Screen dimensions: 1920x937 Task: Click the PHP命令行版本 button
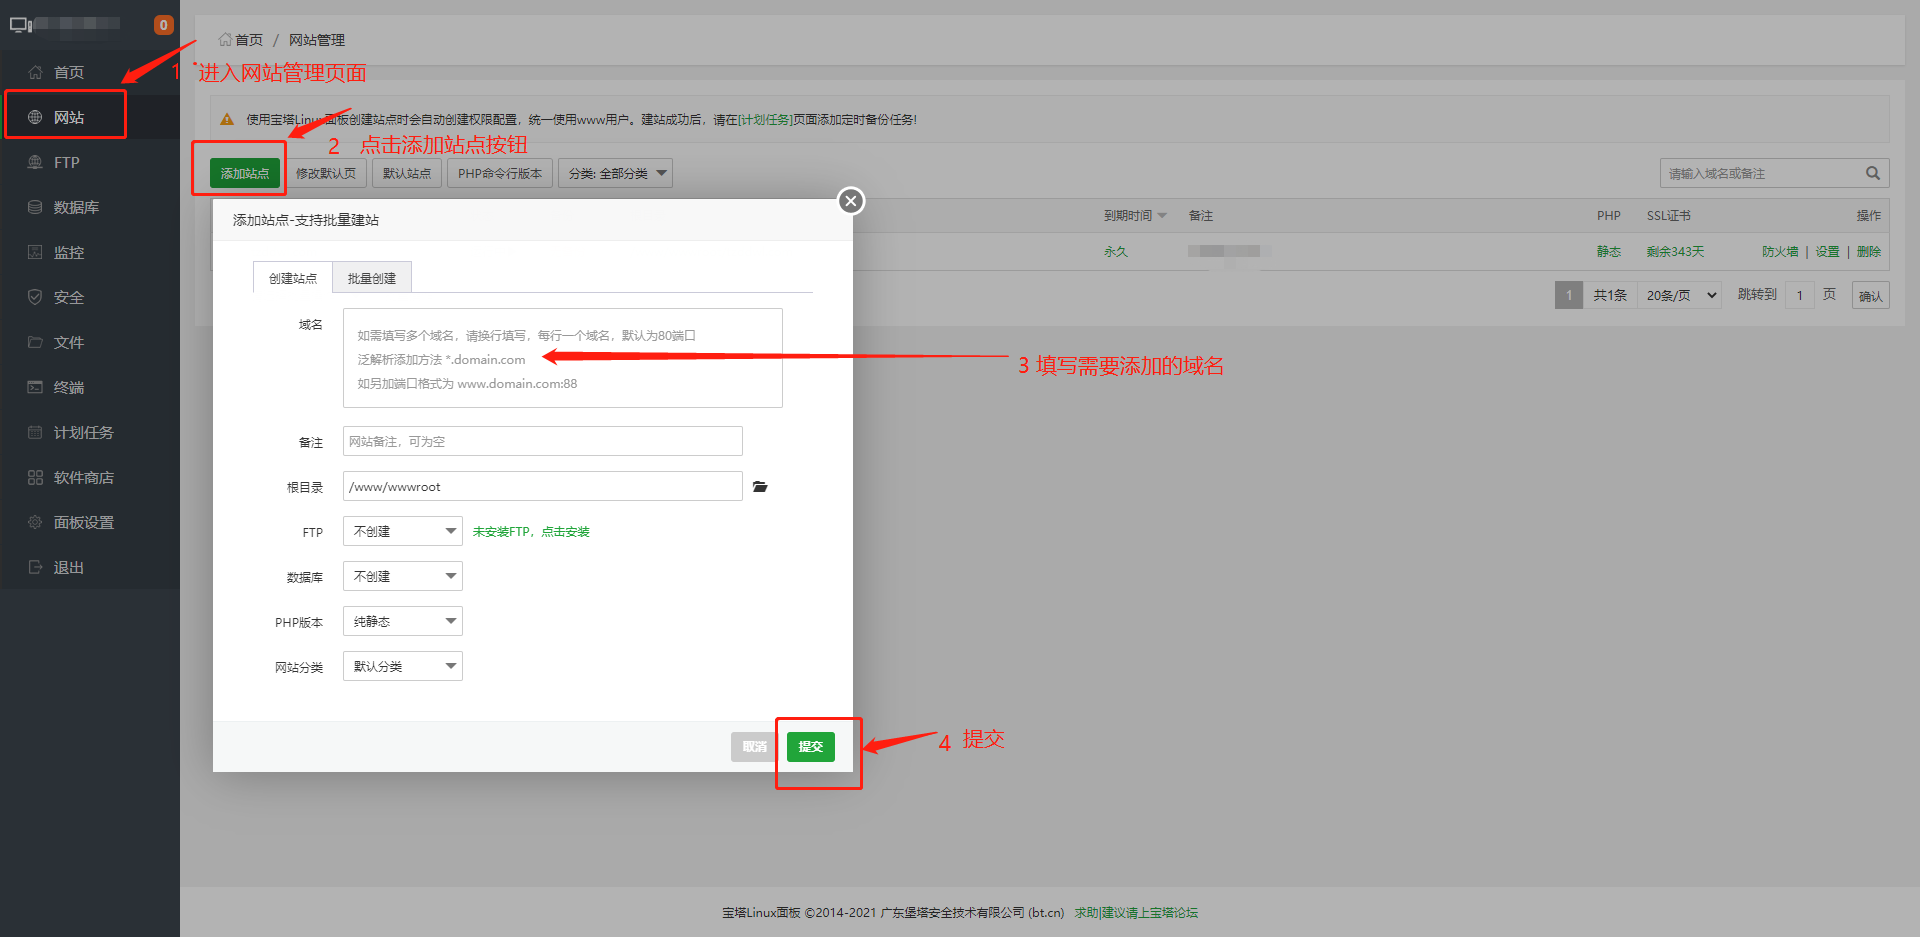pos(500,173)
